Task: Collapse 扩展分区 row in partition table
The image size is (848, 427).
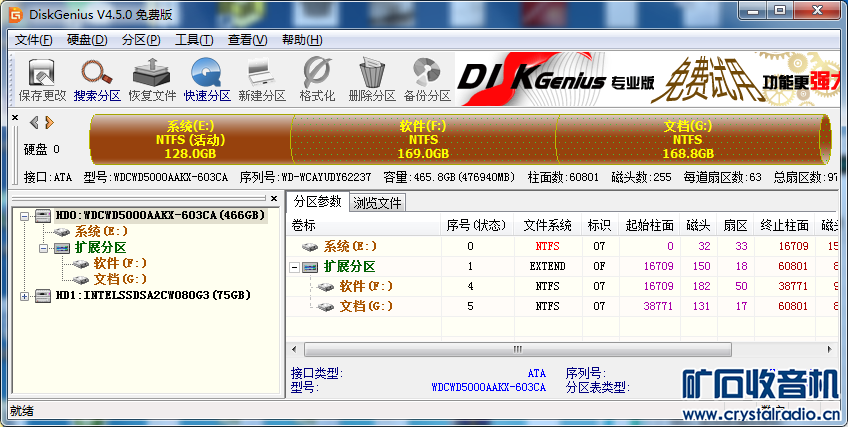Action: (295, 267)
